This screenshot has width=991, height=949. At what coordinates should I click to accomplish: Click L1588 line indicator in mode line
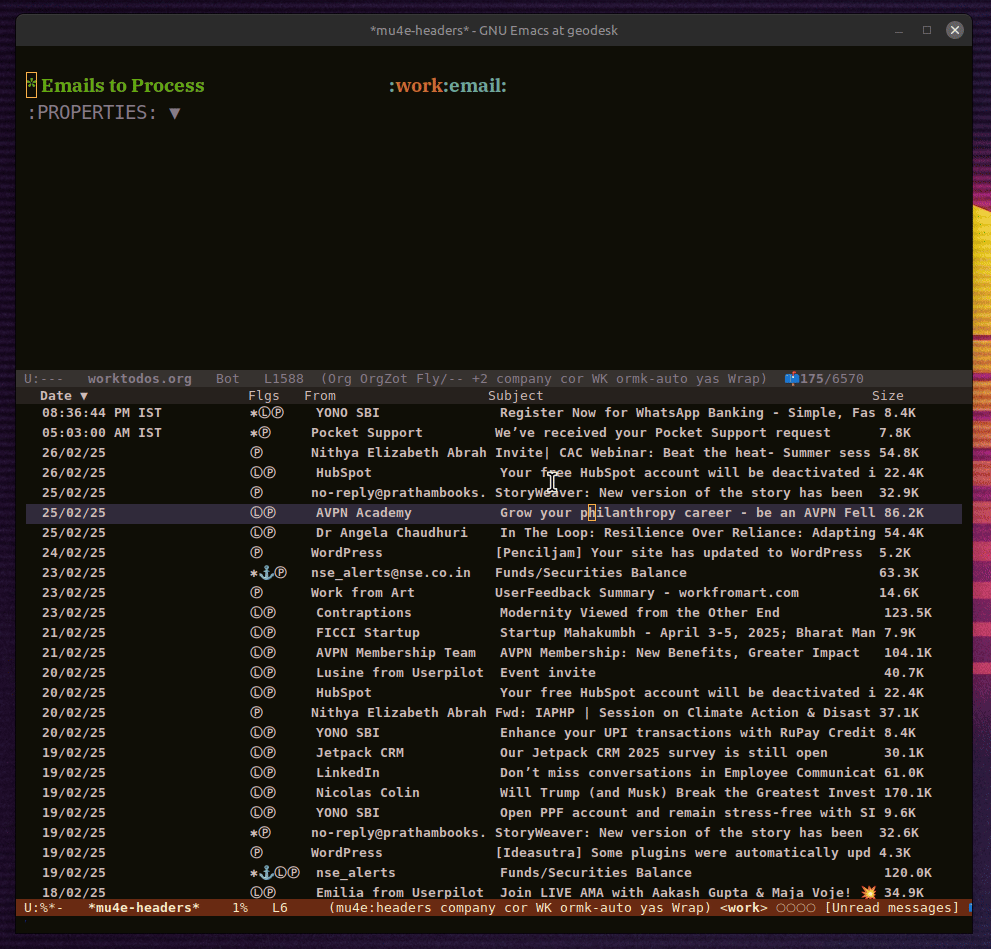pos(283,378)
